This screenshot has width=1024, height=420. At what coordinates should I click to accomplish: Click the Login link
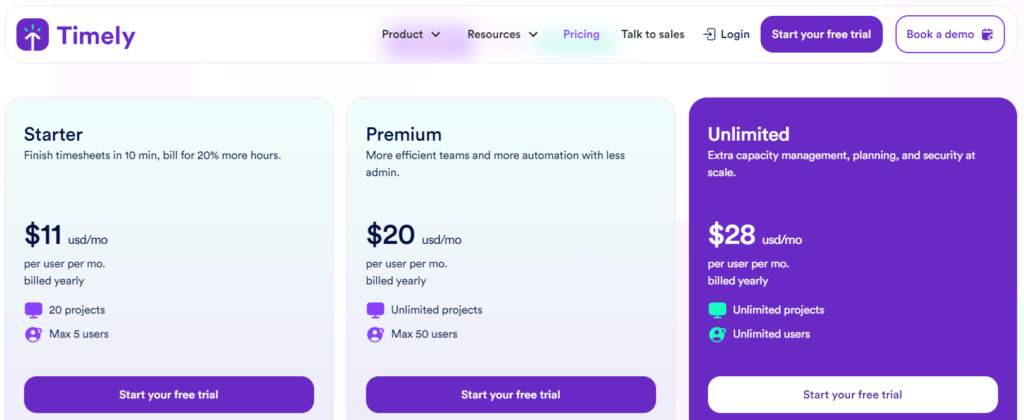(x=734, y=34)
